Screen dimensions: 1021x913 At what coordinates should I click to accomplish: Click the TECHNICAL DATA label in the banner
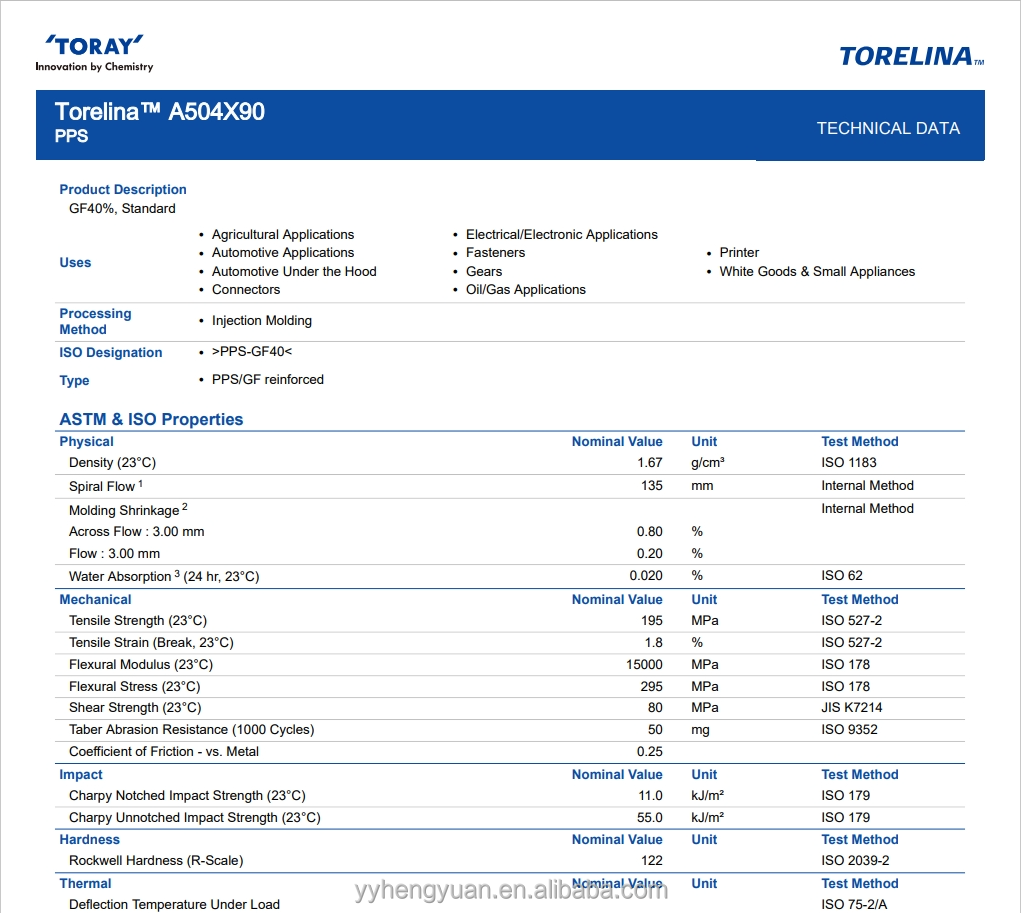pos(887,128)
